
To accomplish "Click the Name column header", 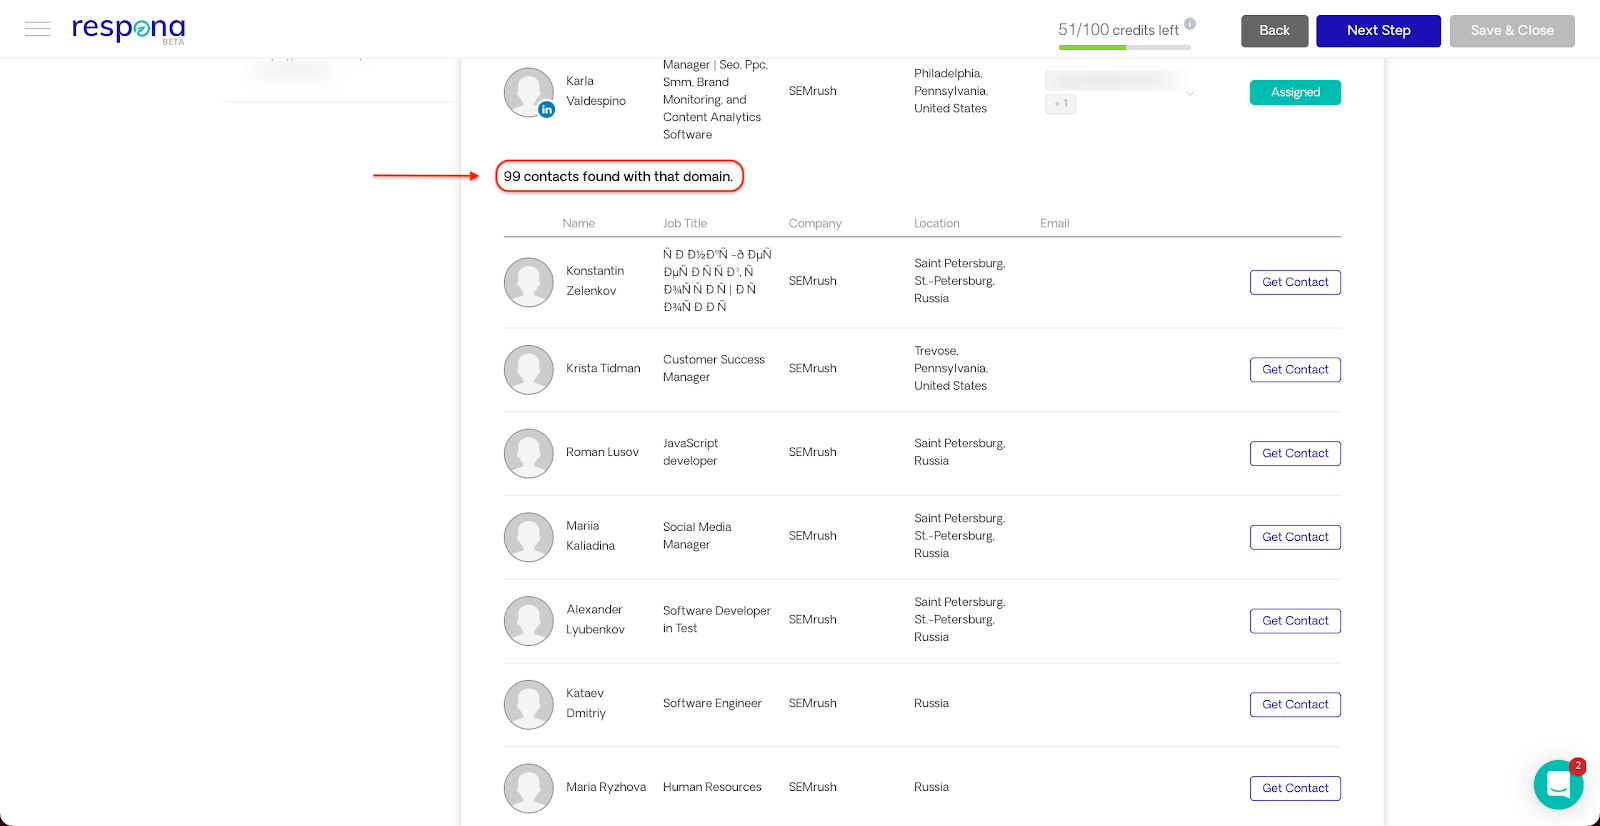I will click(578, 223).
